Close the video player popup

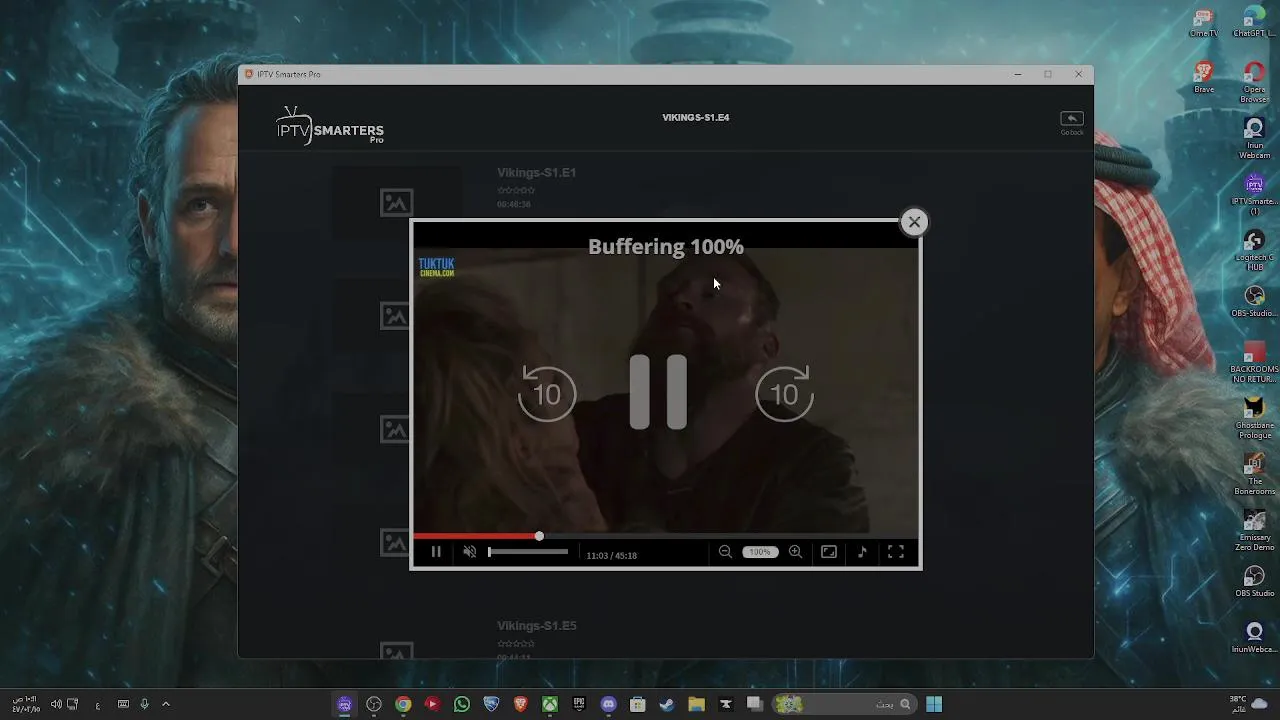tap(914, 222)
